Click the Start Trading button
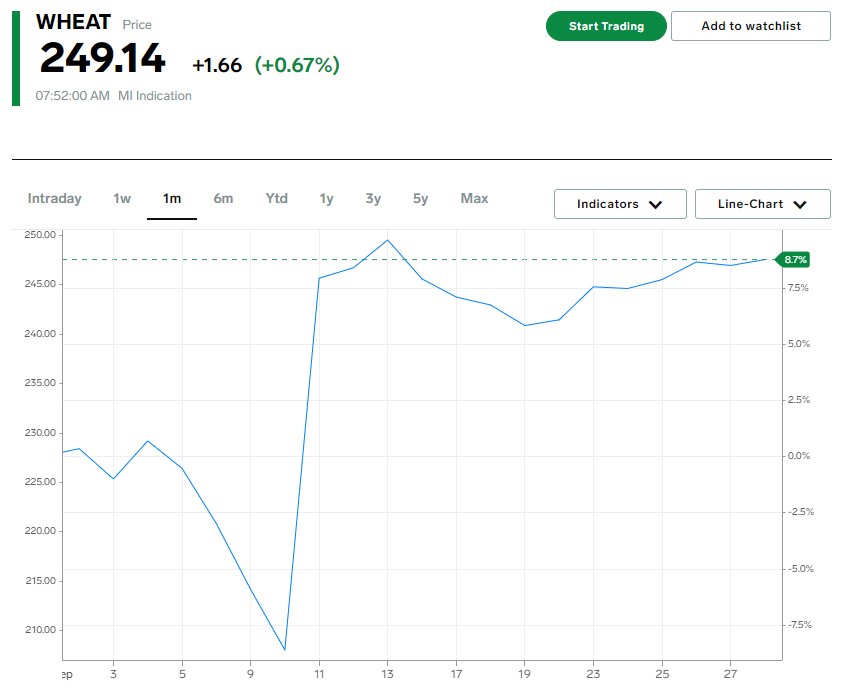842x692 pixels. pyautogui.click(x=606, y=26)
